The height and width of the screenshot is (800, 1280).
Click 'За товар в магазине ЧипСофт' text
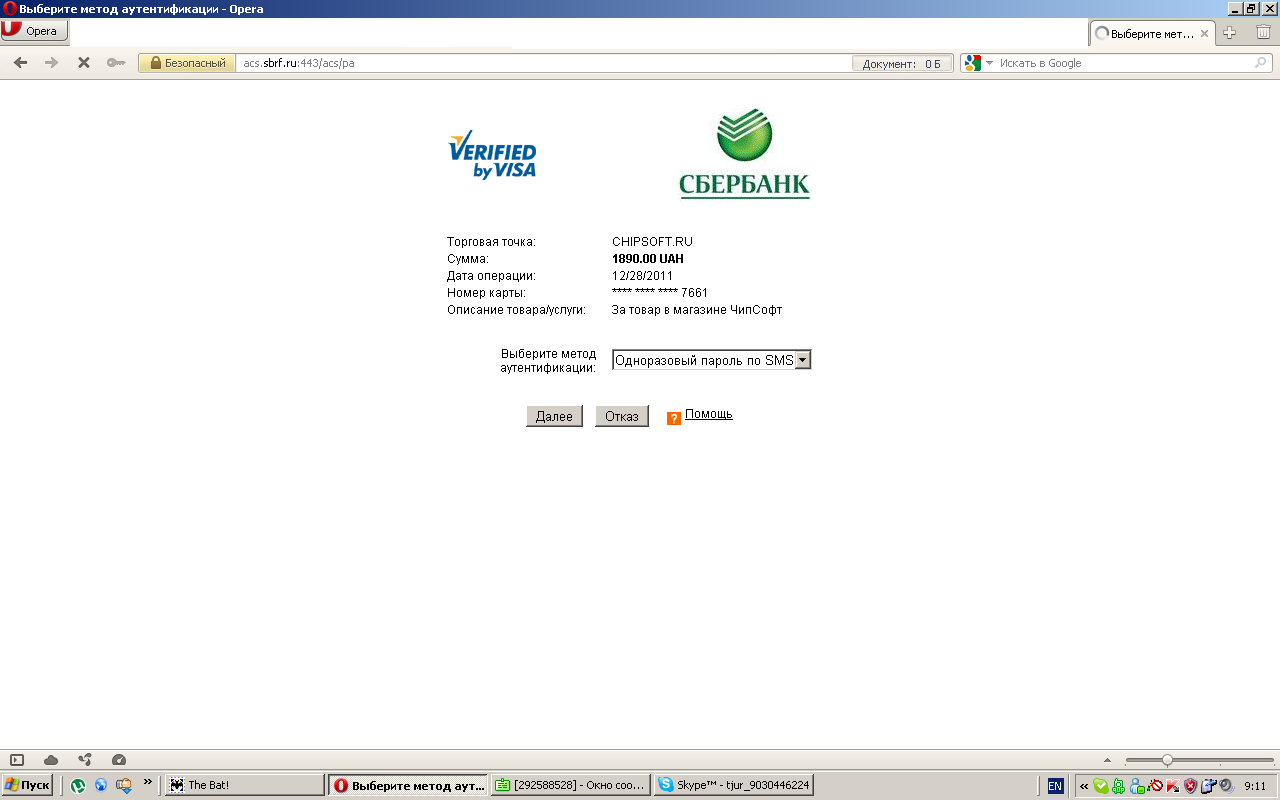coord(697,310)
